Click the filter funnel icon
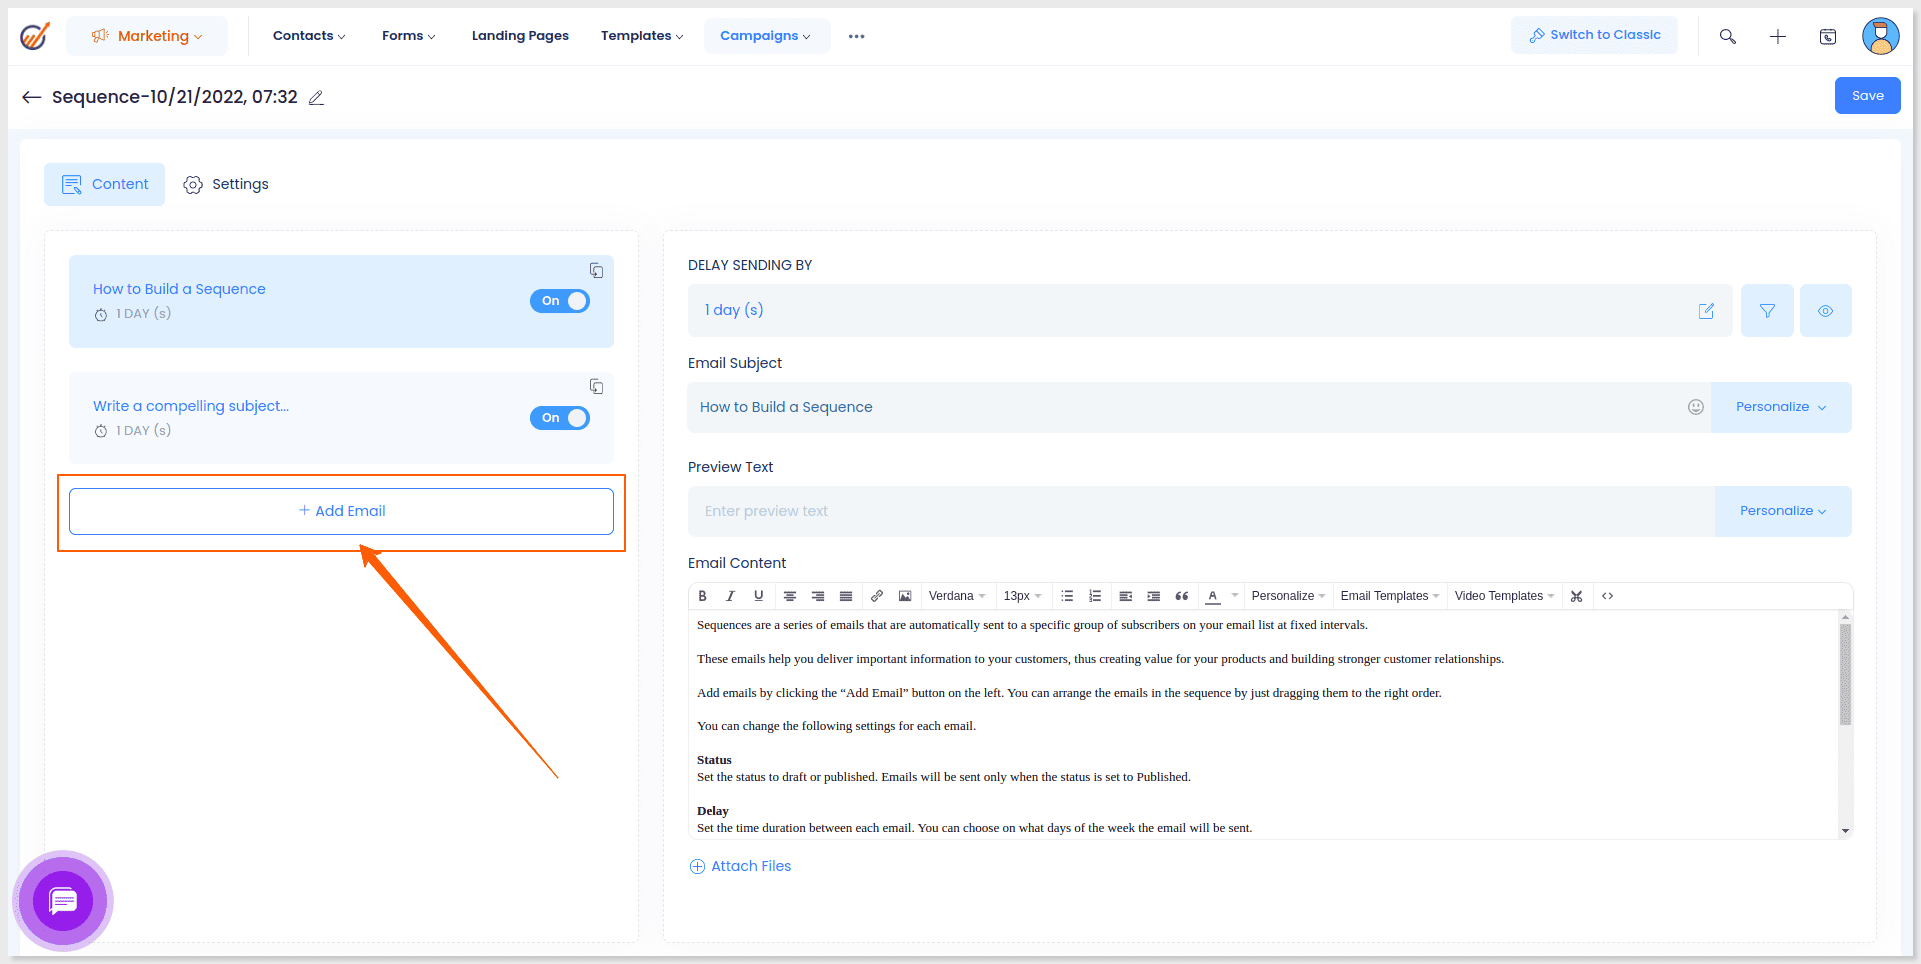This screenshot has height=964, width=1921. tap(1767, 311)
